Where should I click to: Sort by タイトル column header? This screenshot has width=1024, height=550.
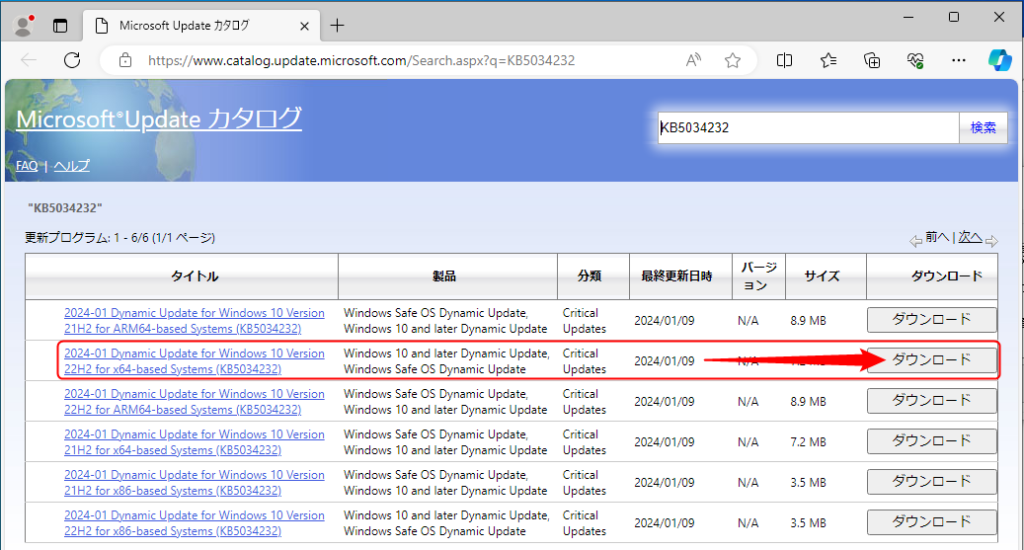coord(194,276)
